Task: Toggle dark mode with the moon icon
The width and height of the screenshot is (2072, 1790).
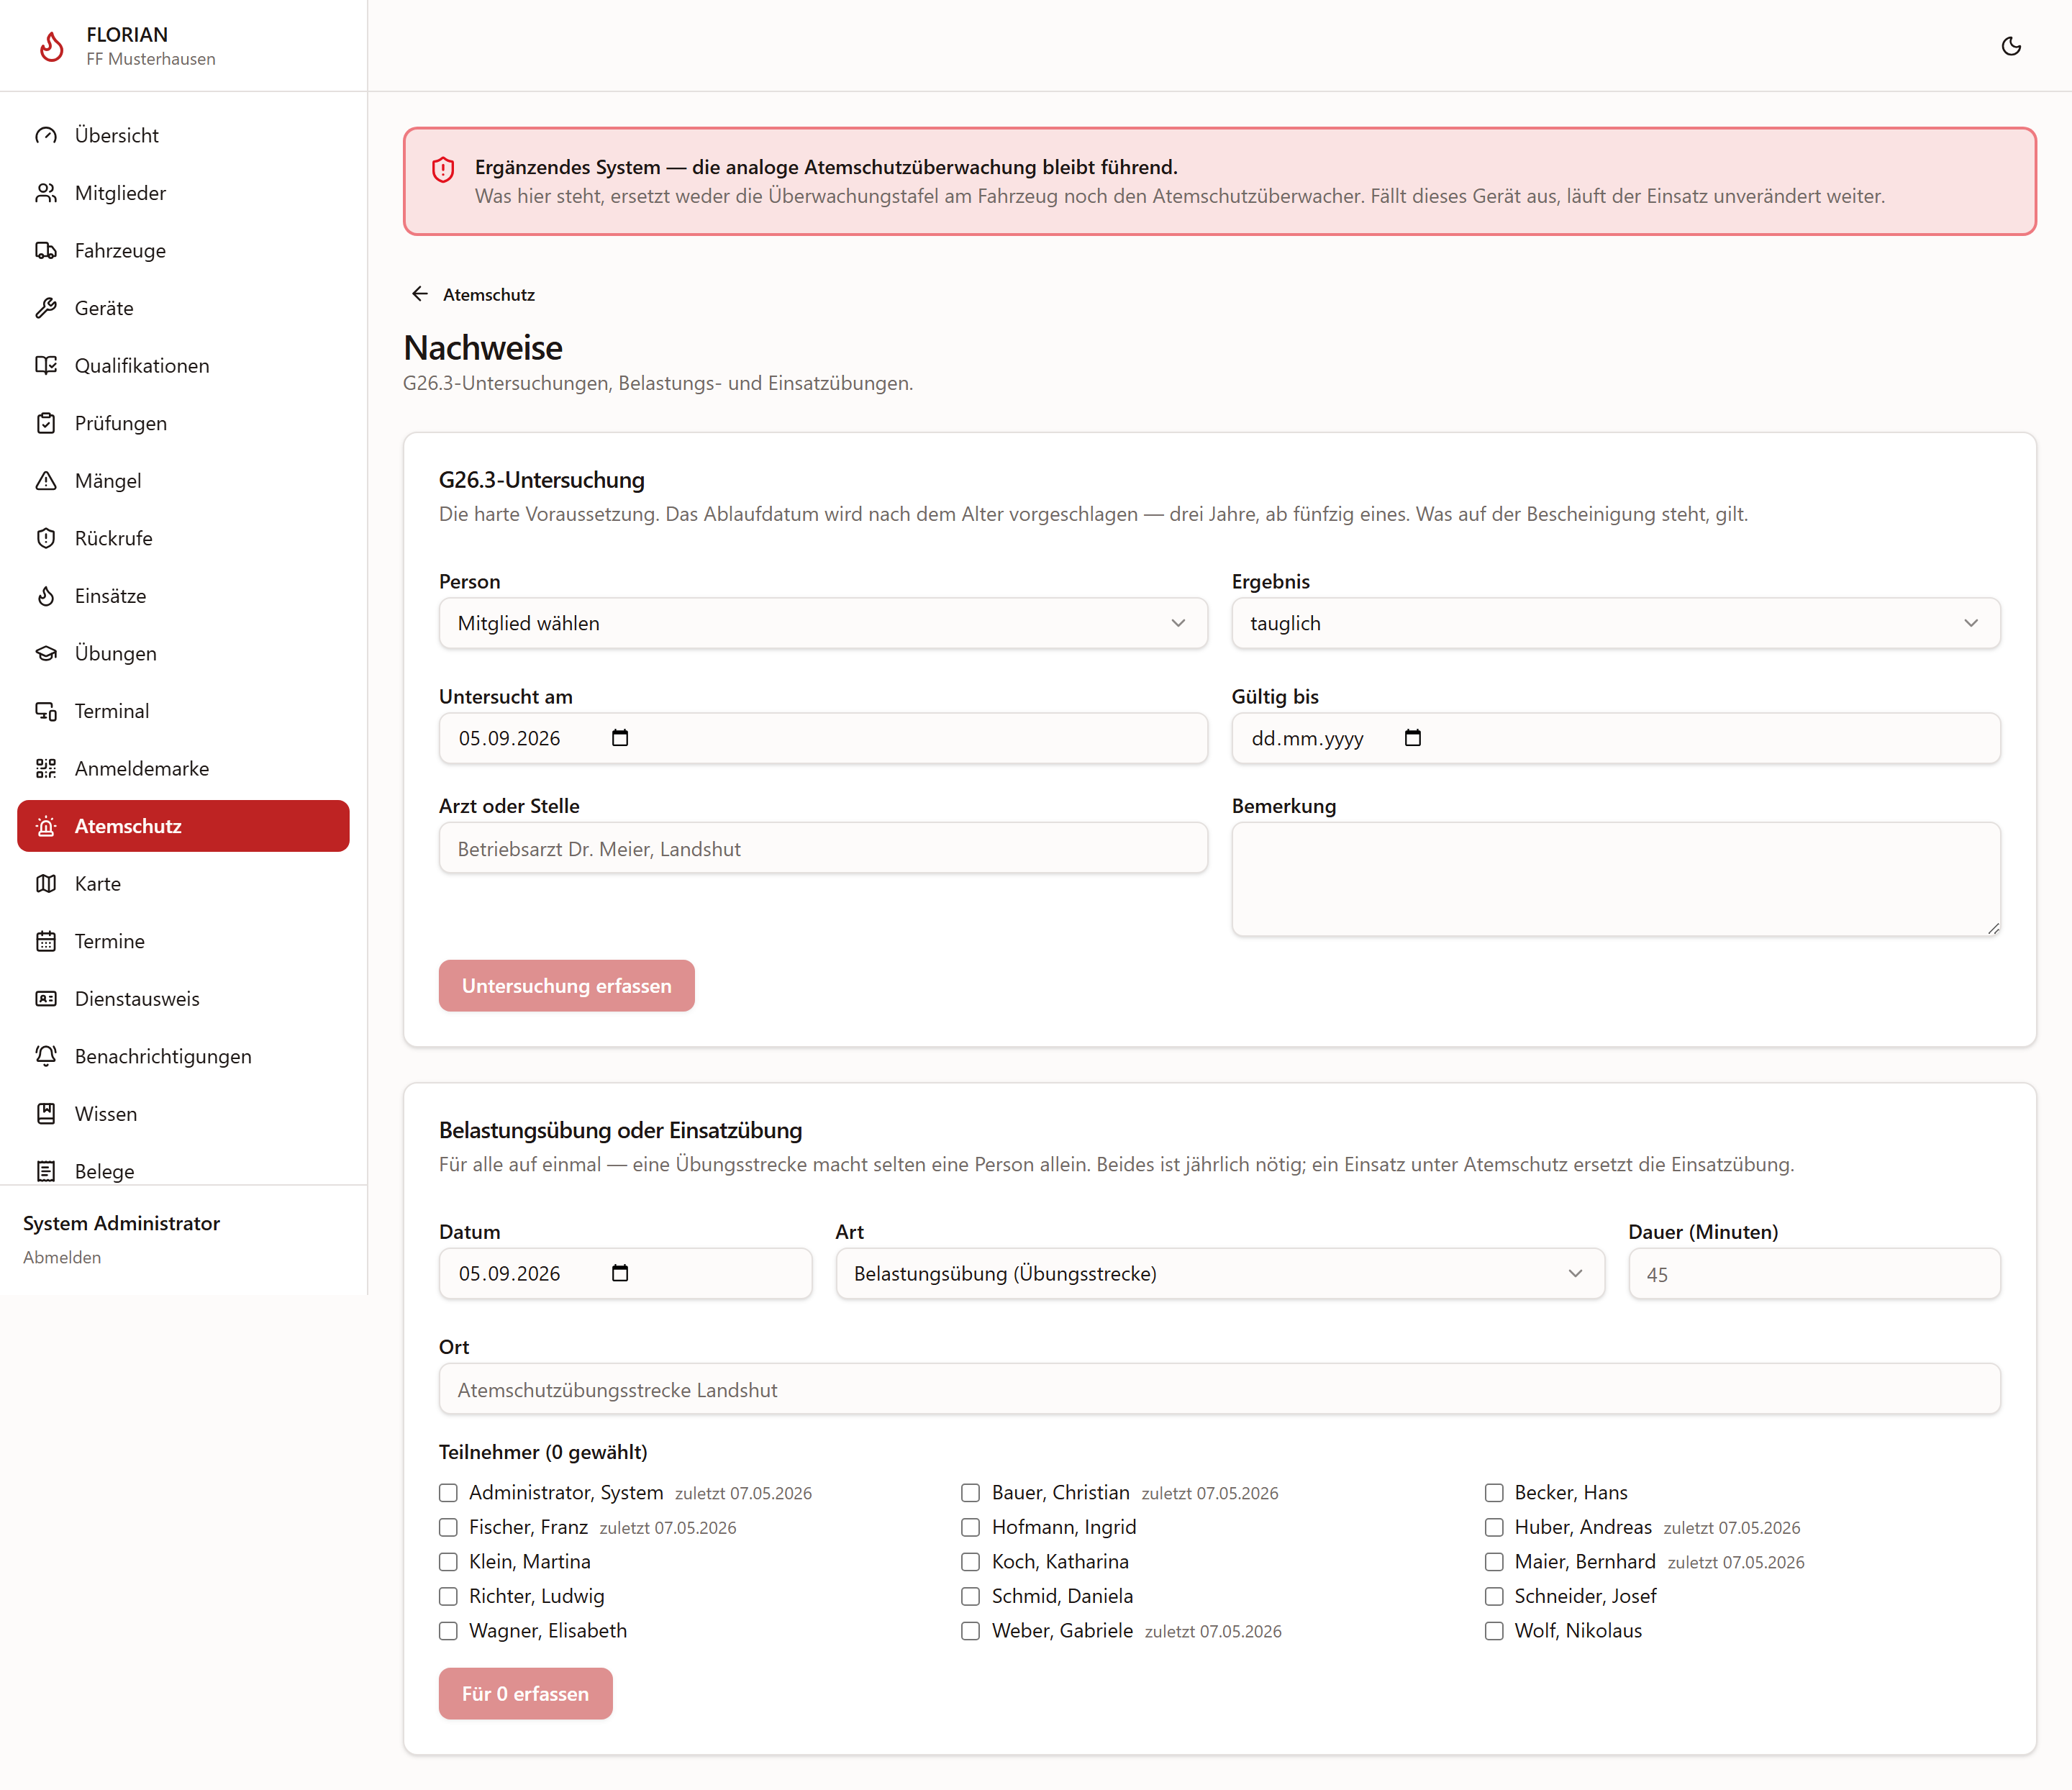Action: click(2011, 46)
